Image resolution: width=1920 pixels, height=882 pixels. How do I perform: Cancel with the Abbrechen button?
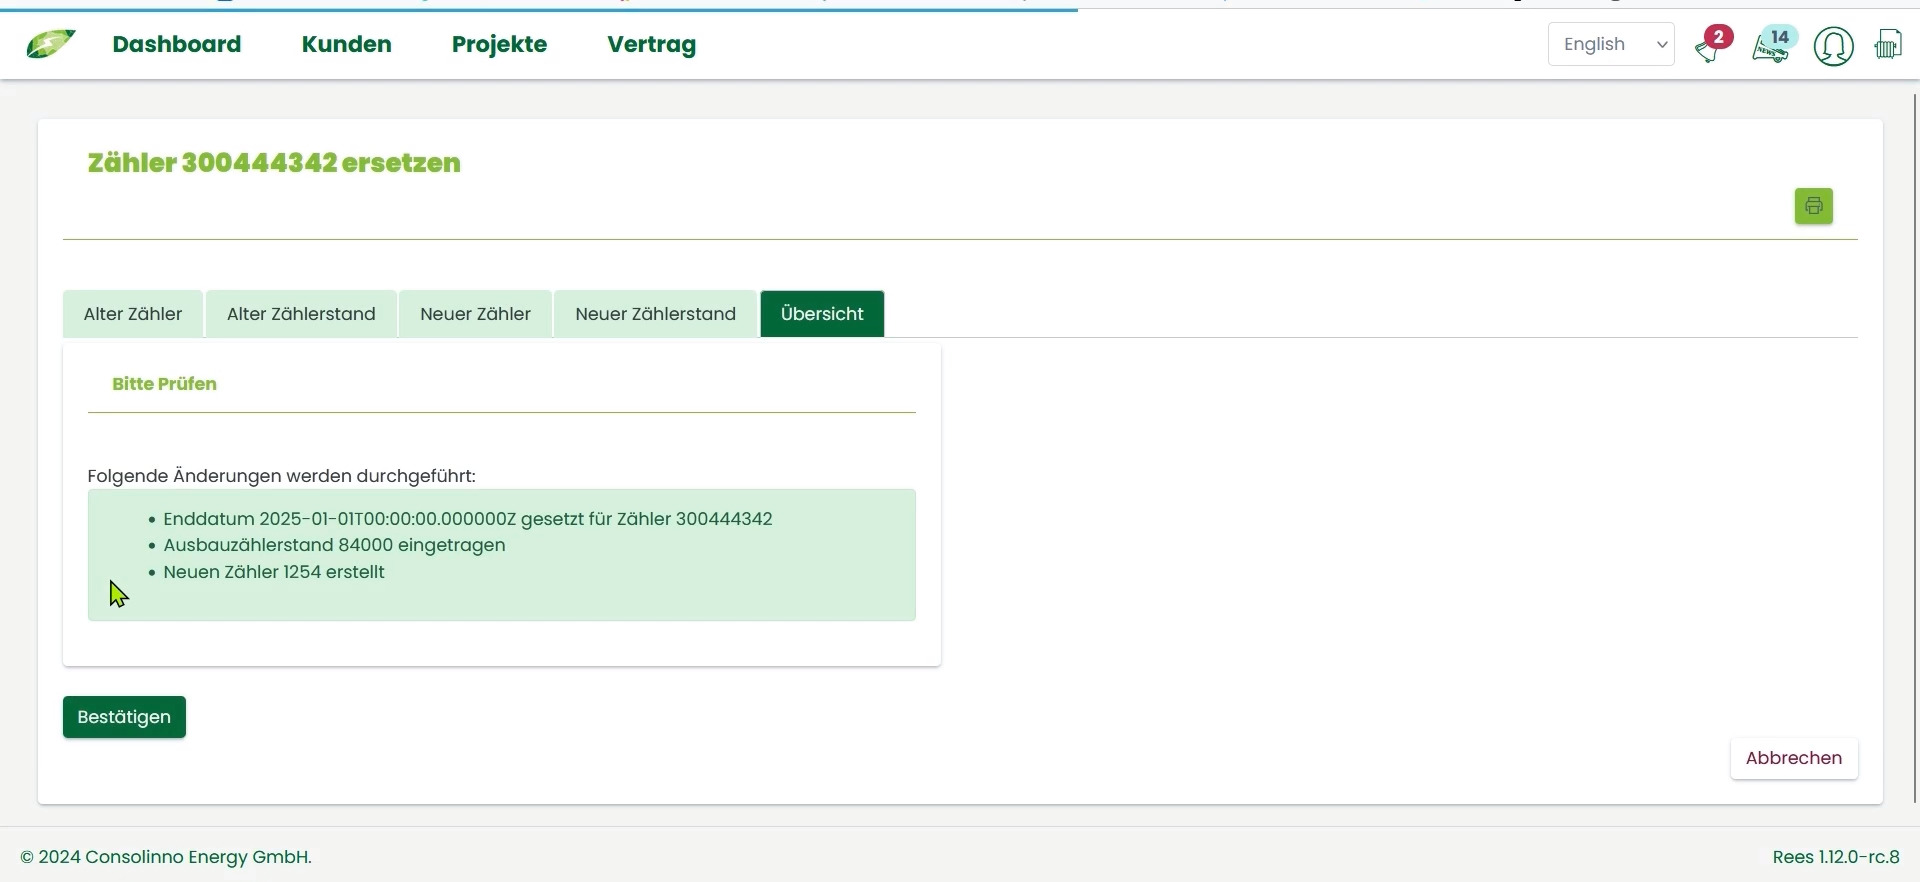[1793, 758]
